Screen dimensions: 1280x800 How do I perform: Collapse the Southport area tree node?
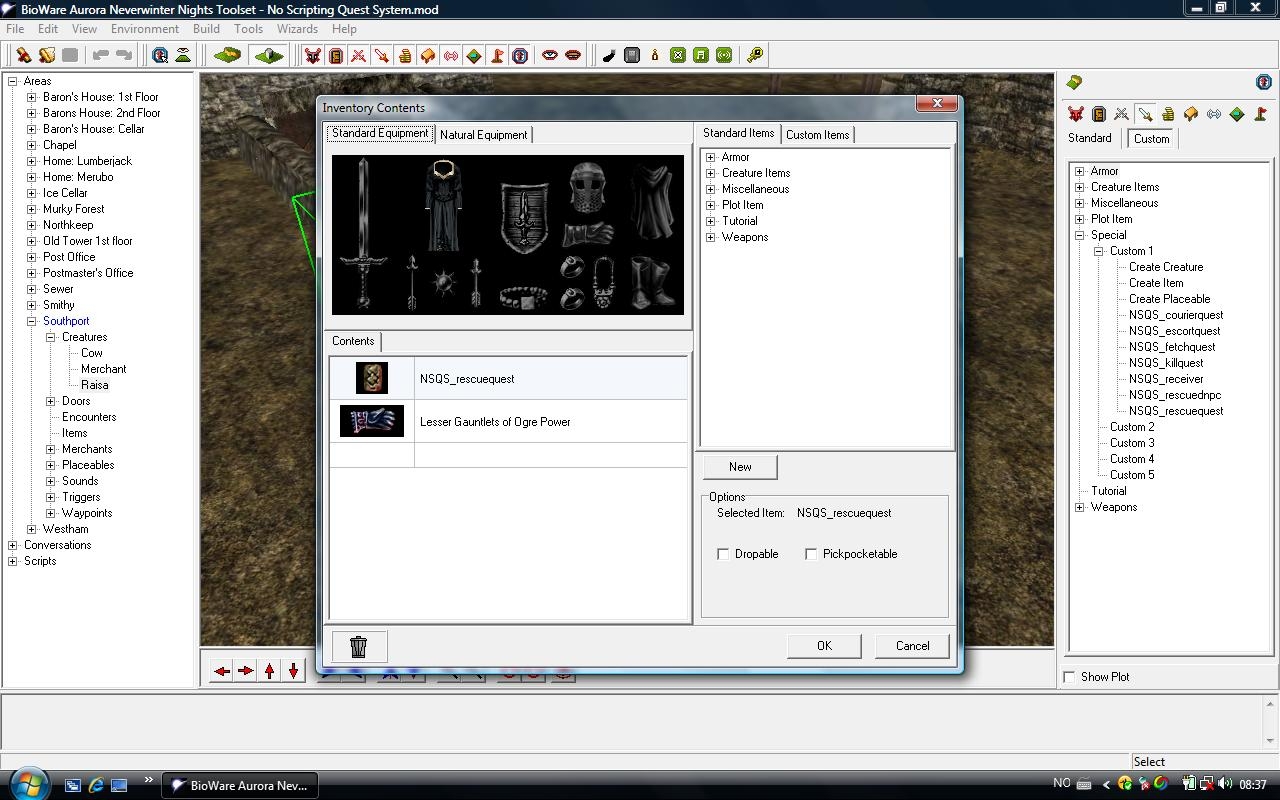coord(31,321)
